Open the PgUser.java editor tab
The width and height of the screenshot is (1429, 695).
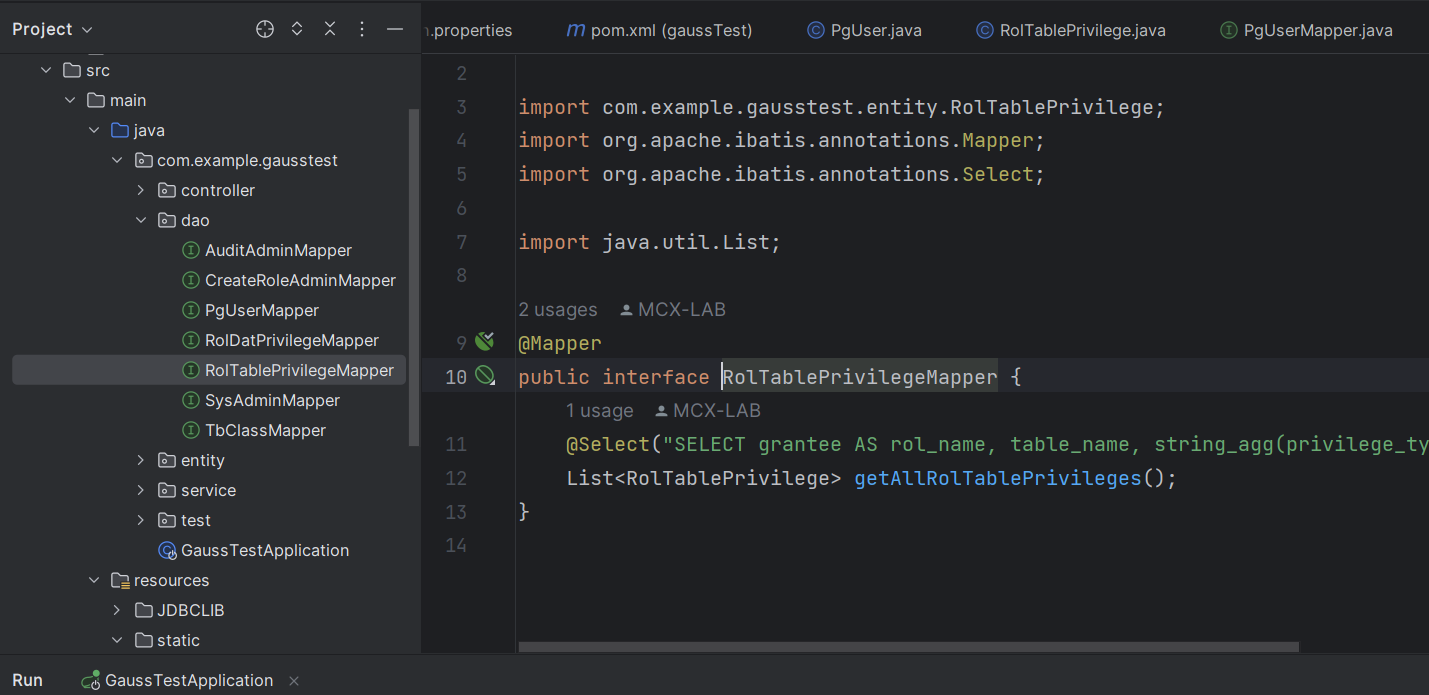tap(865, 30)
